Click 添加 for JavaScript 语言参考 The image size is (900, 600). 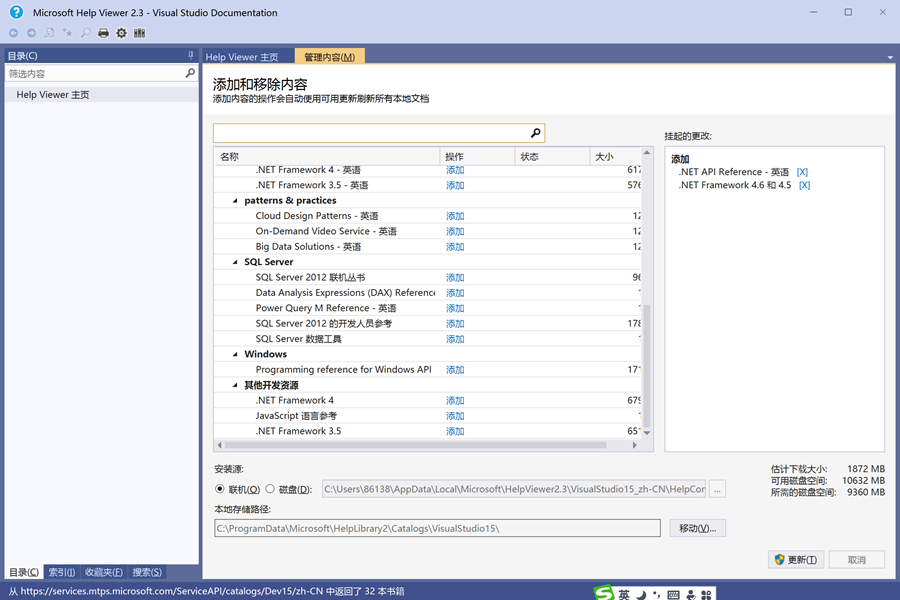tap(455, 416)
